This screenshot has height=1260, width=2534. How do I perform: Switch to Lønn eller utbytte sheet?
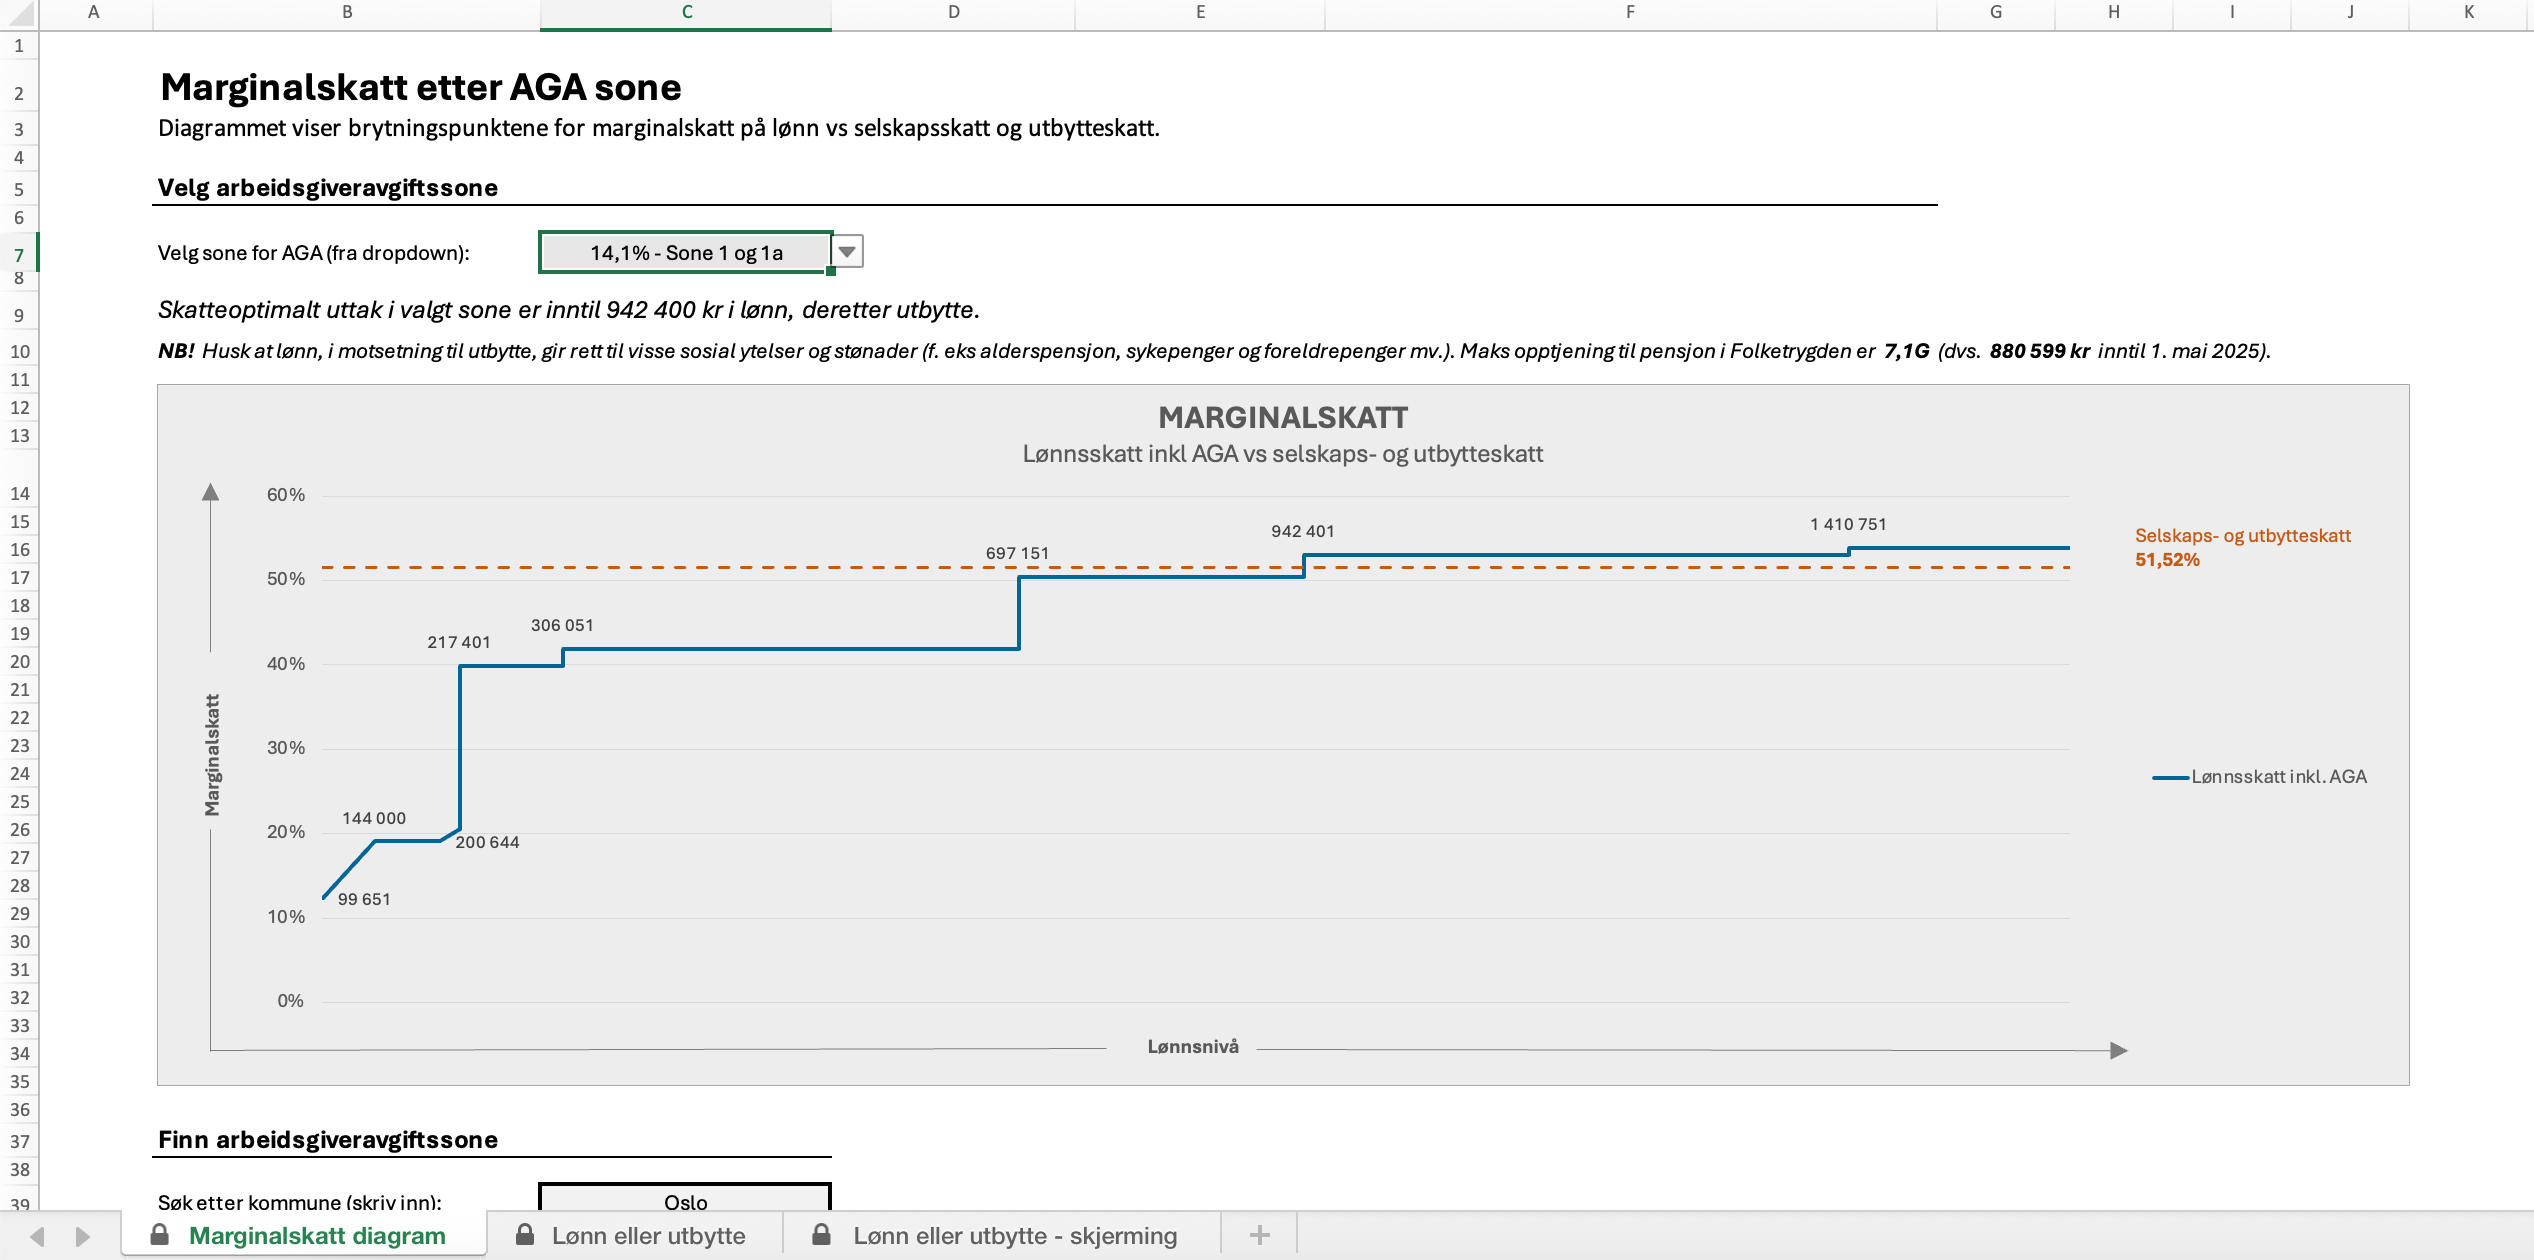(x=648, y=1235)
